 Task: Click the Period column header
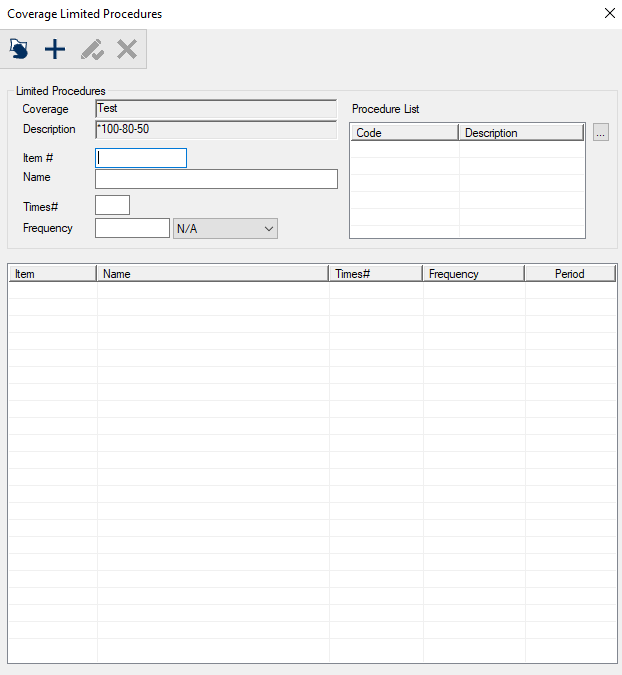click(x=569, y=274)
